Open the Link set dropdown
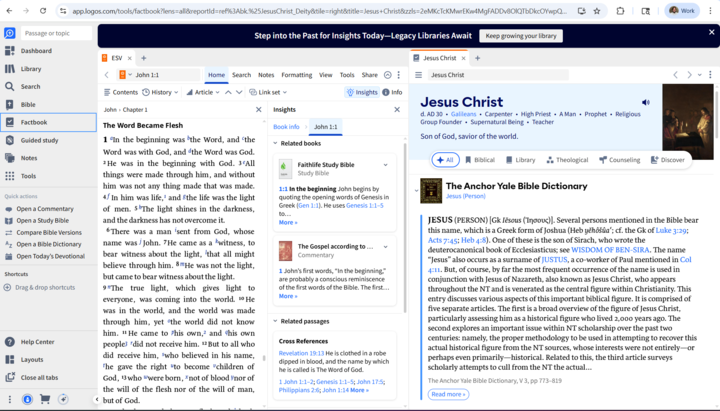The image size is (720, 411). (x=268, y=92)
